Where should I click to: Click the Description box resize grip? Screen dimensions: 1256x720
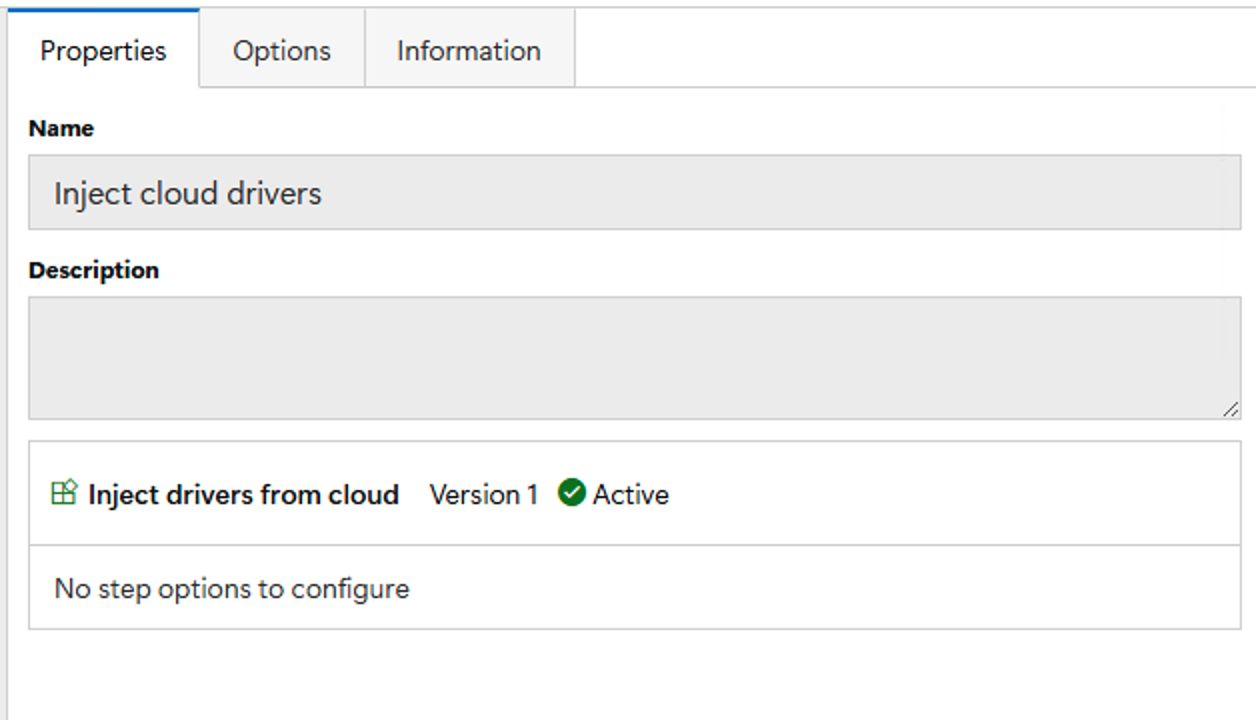pos(1230,408)
